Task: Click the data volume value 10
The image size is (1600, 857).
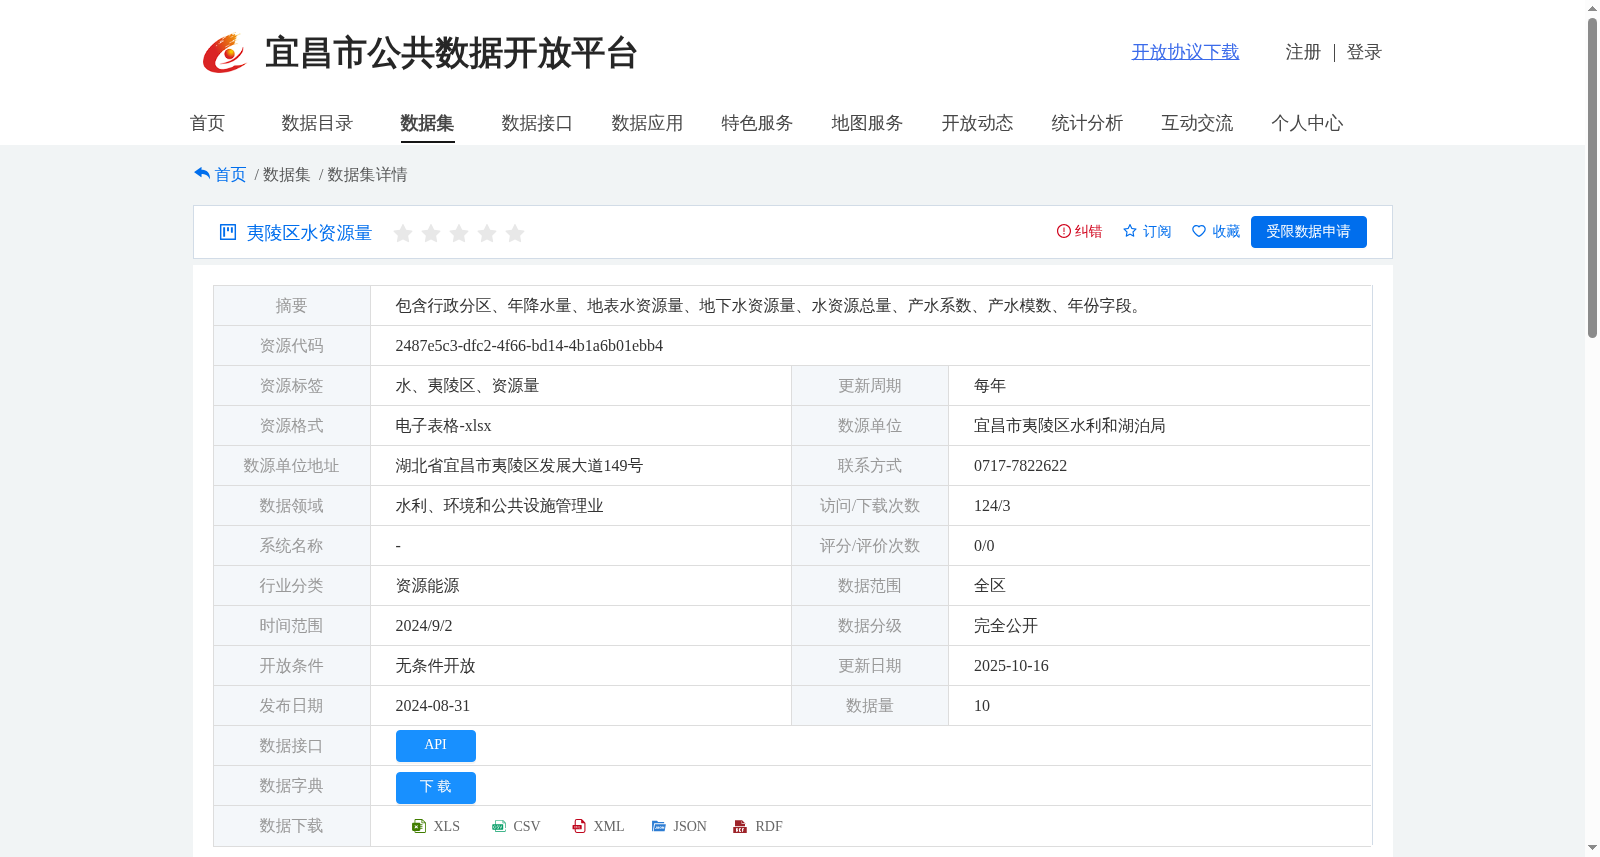Action: point(982,706)
